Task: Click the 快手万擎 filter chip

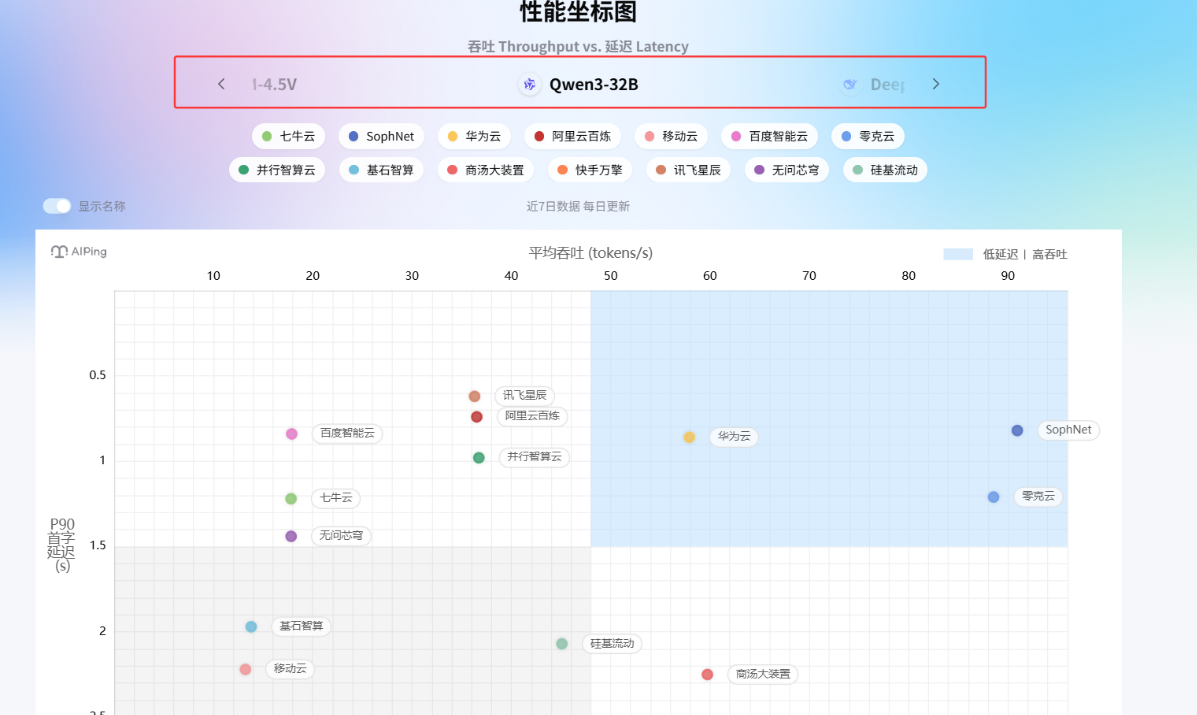Action: click(590, 170)
